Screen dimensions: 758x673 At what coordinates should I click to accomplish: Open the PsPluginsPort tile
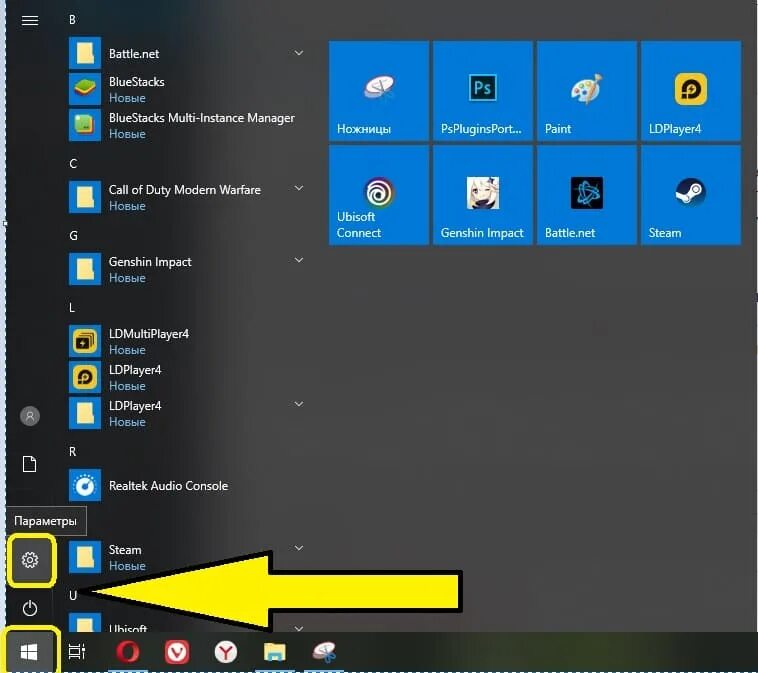(482, 91)
